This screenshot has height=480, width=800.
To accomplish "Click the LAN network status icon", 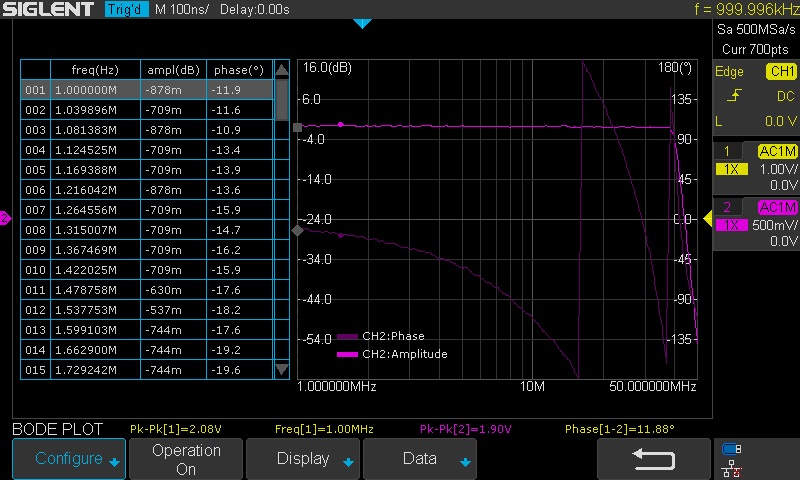I will click(x=731, y=467).
